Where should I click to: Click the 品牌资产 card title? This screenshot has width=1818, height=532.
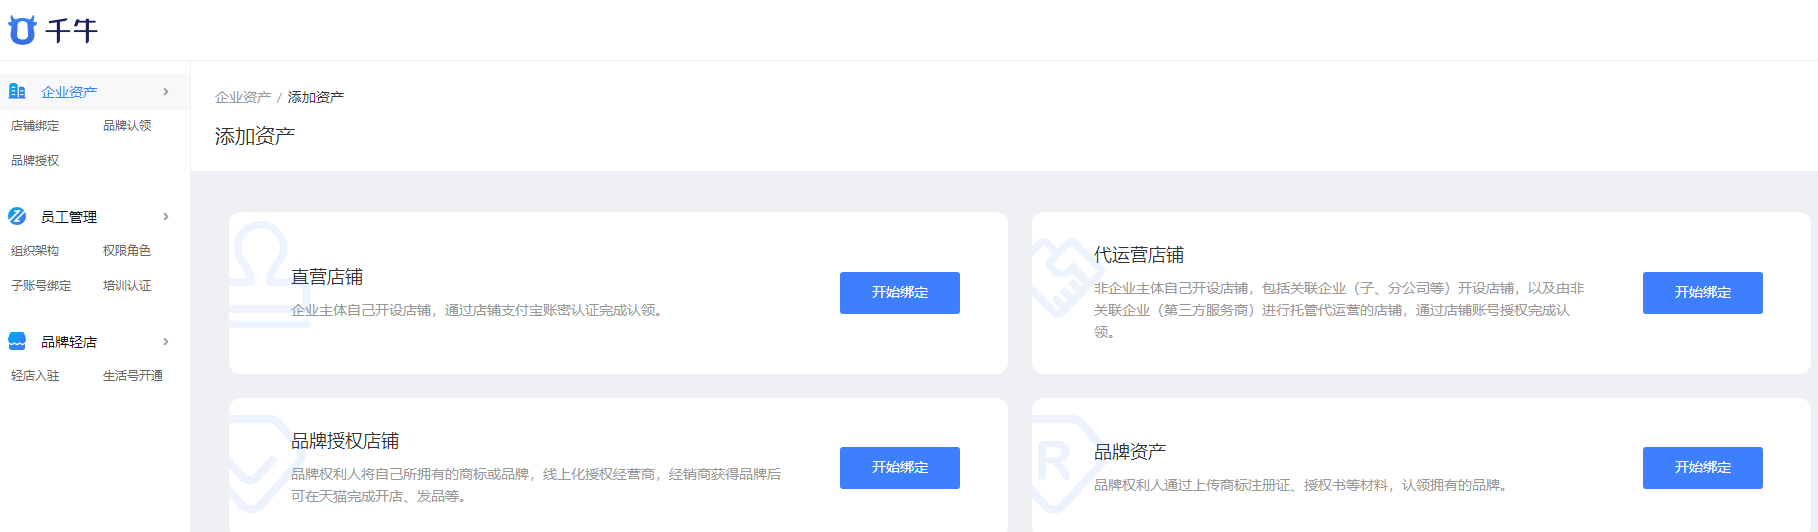(x=1130, y=452)
